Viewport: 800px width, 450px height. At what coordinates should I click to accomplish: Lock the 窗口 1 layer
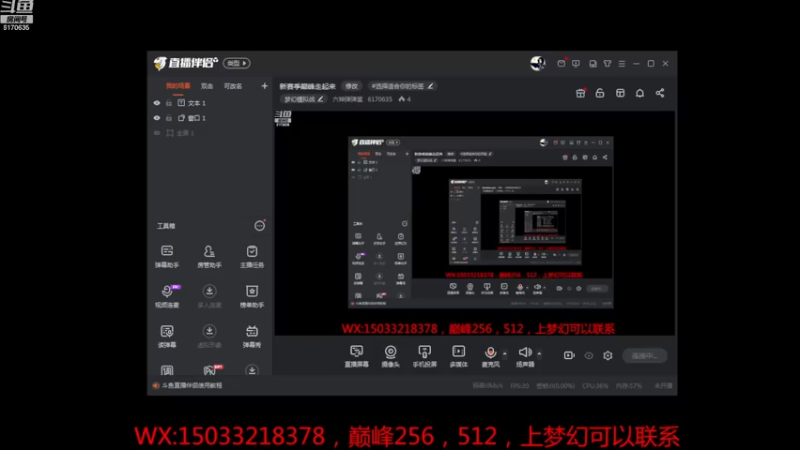[168, 118]
